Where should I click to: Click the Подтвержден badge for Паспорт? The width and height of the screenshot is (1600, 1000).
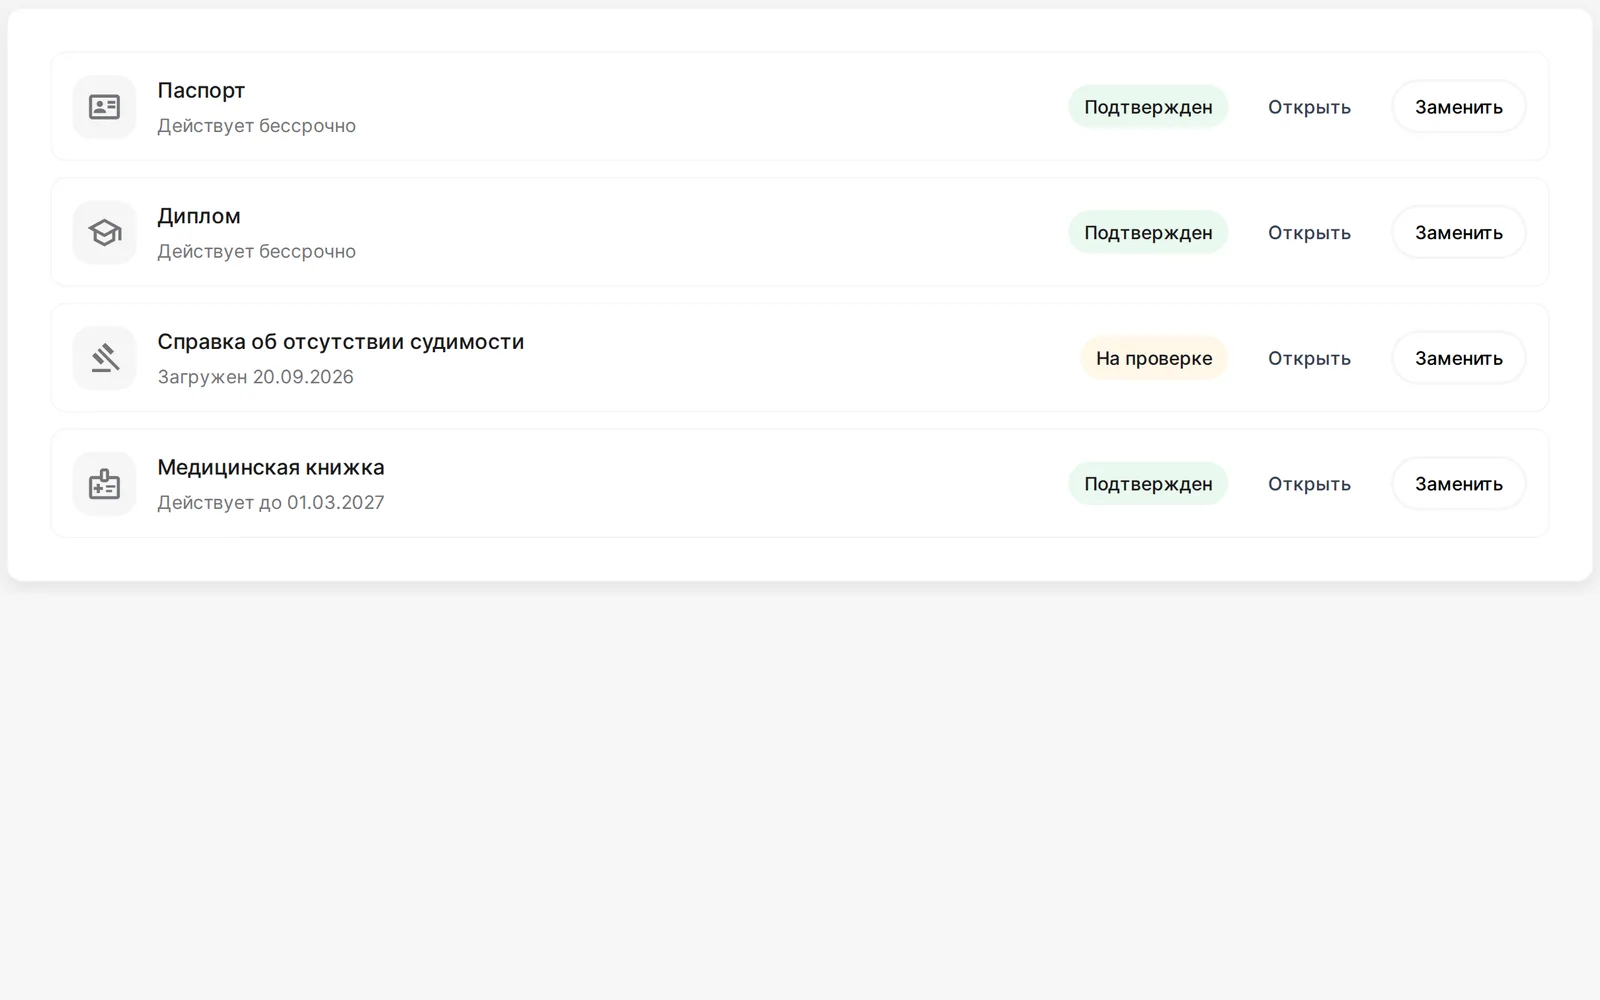1148,107
